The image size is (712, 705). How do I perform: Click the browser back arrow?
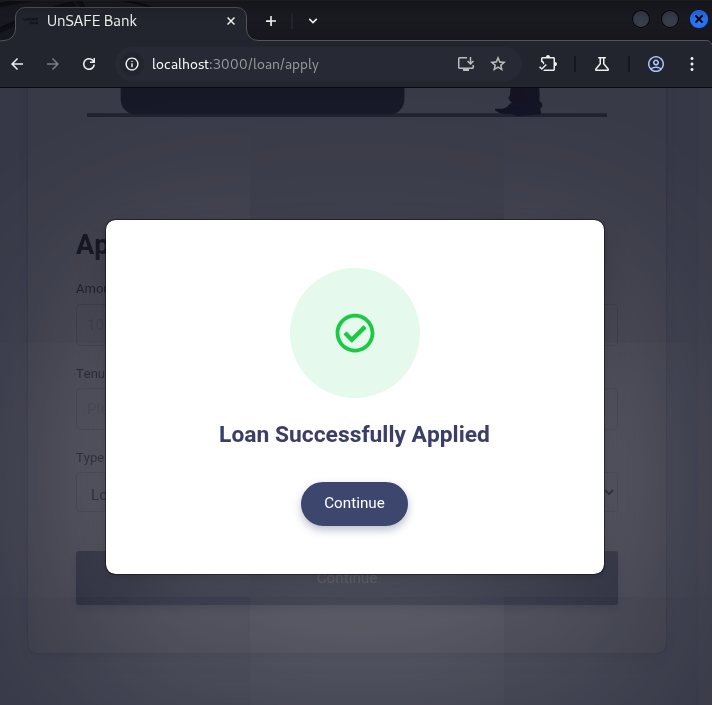[x=17, y=64]
